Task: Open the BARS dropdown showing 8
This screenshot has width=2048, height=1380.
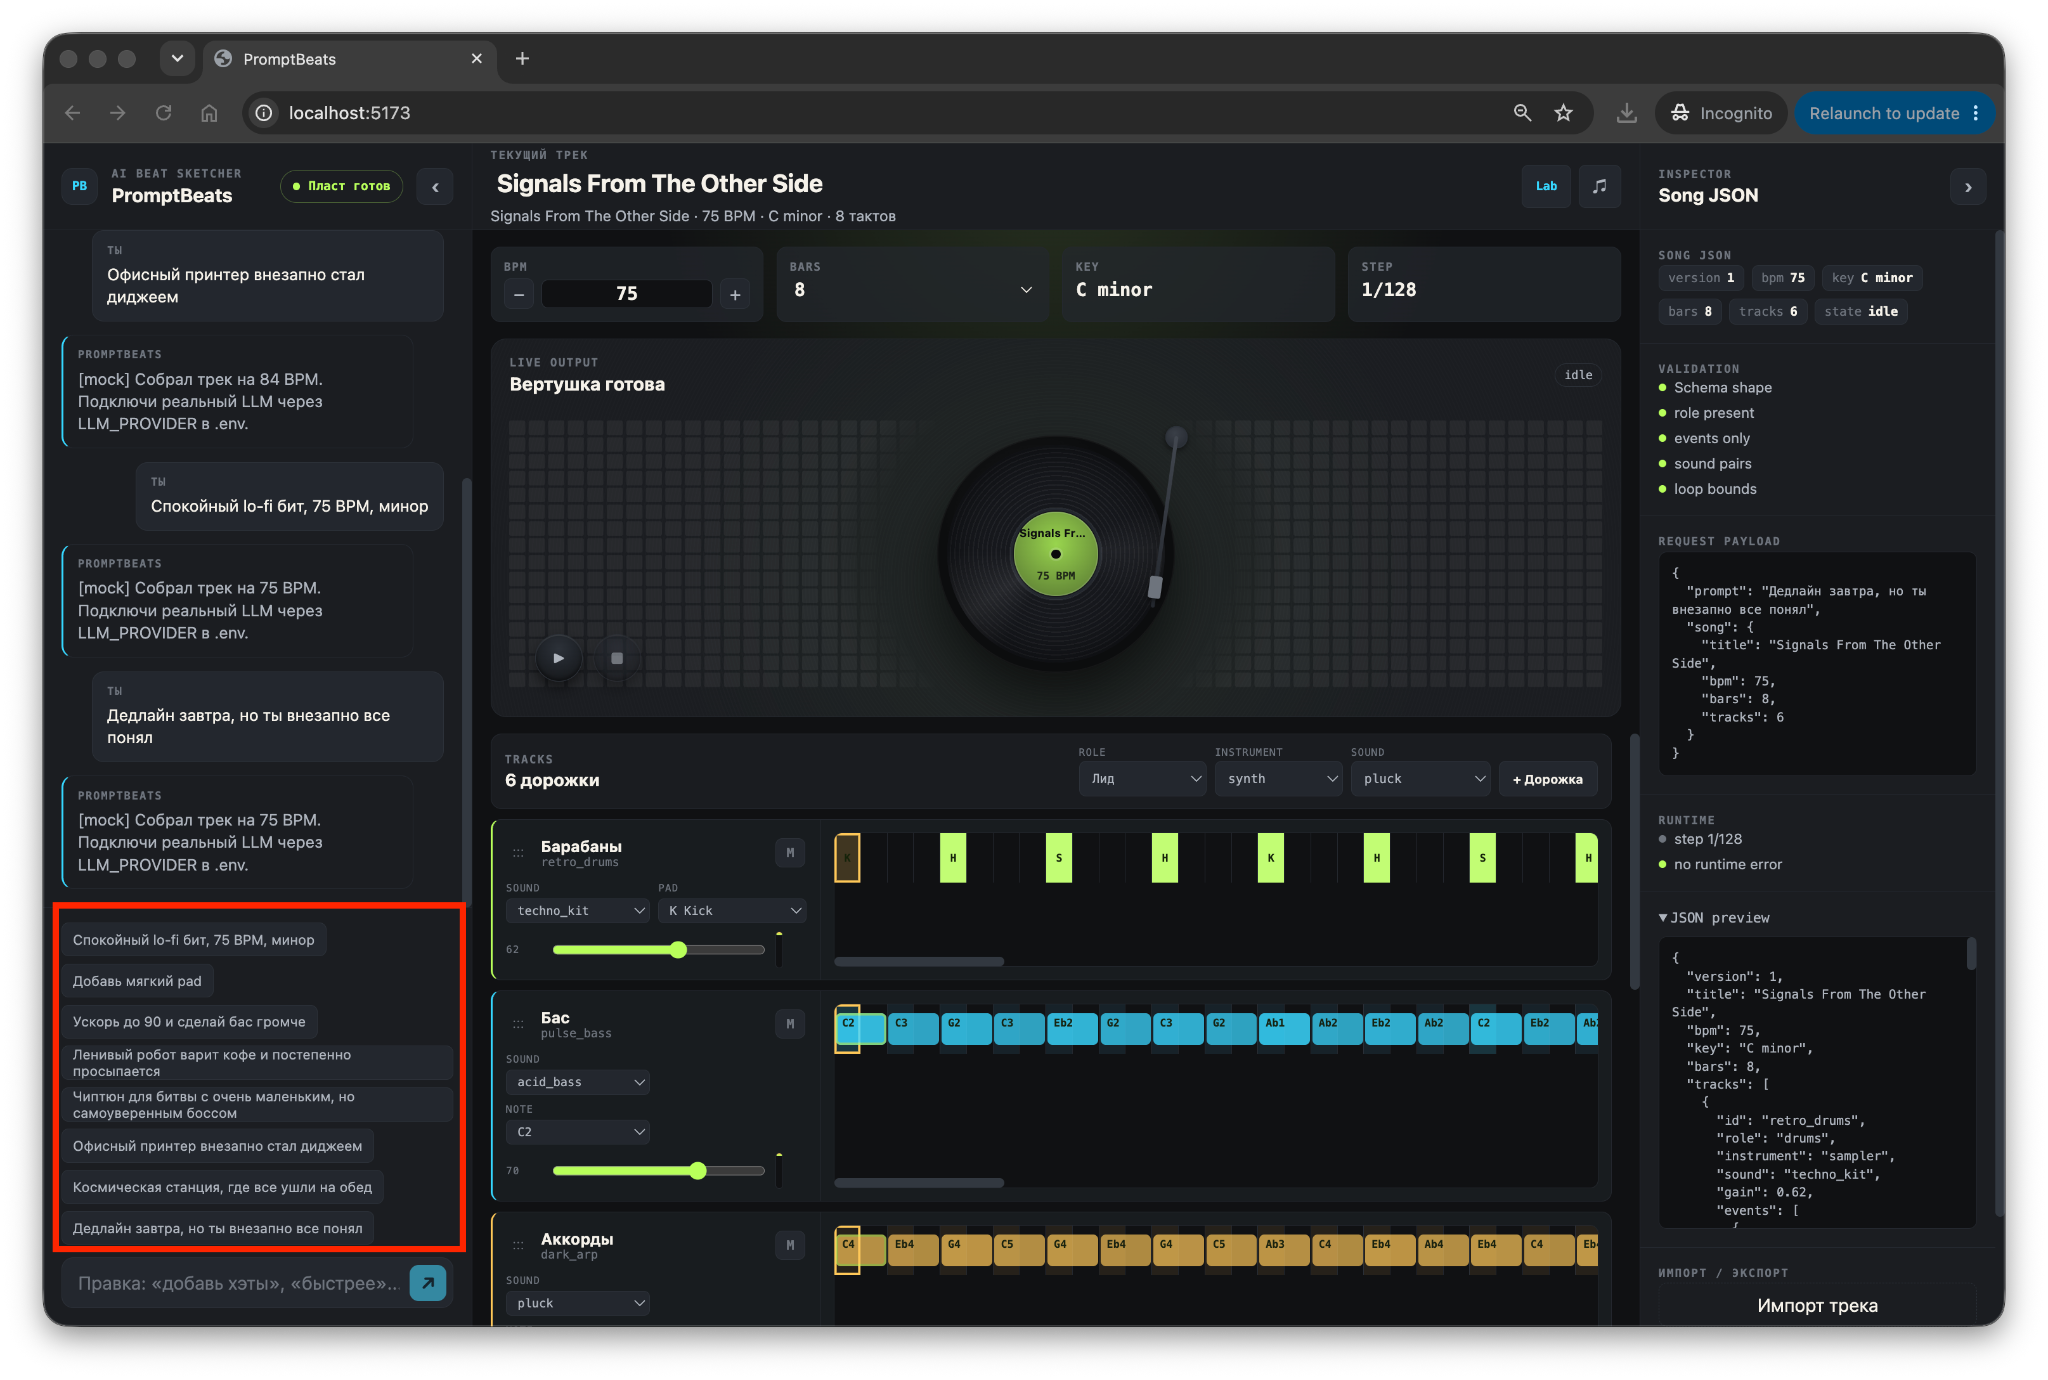Action: pos(913,290)
